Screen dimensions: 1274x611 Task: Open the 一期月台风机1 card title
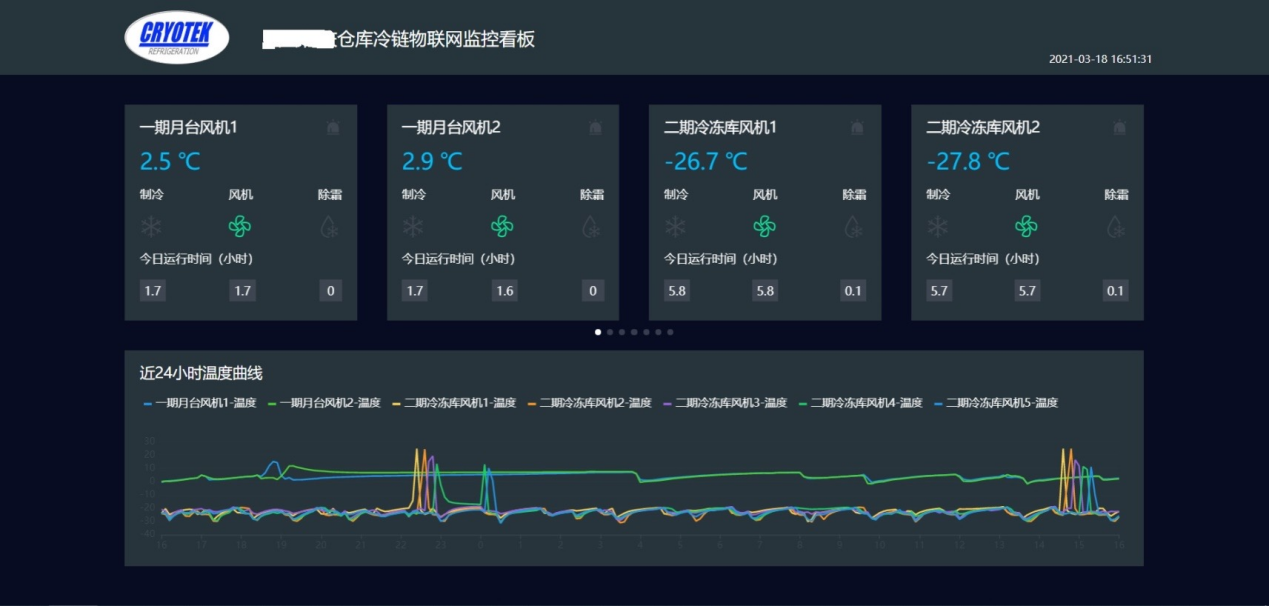click(188, 128)
